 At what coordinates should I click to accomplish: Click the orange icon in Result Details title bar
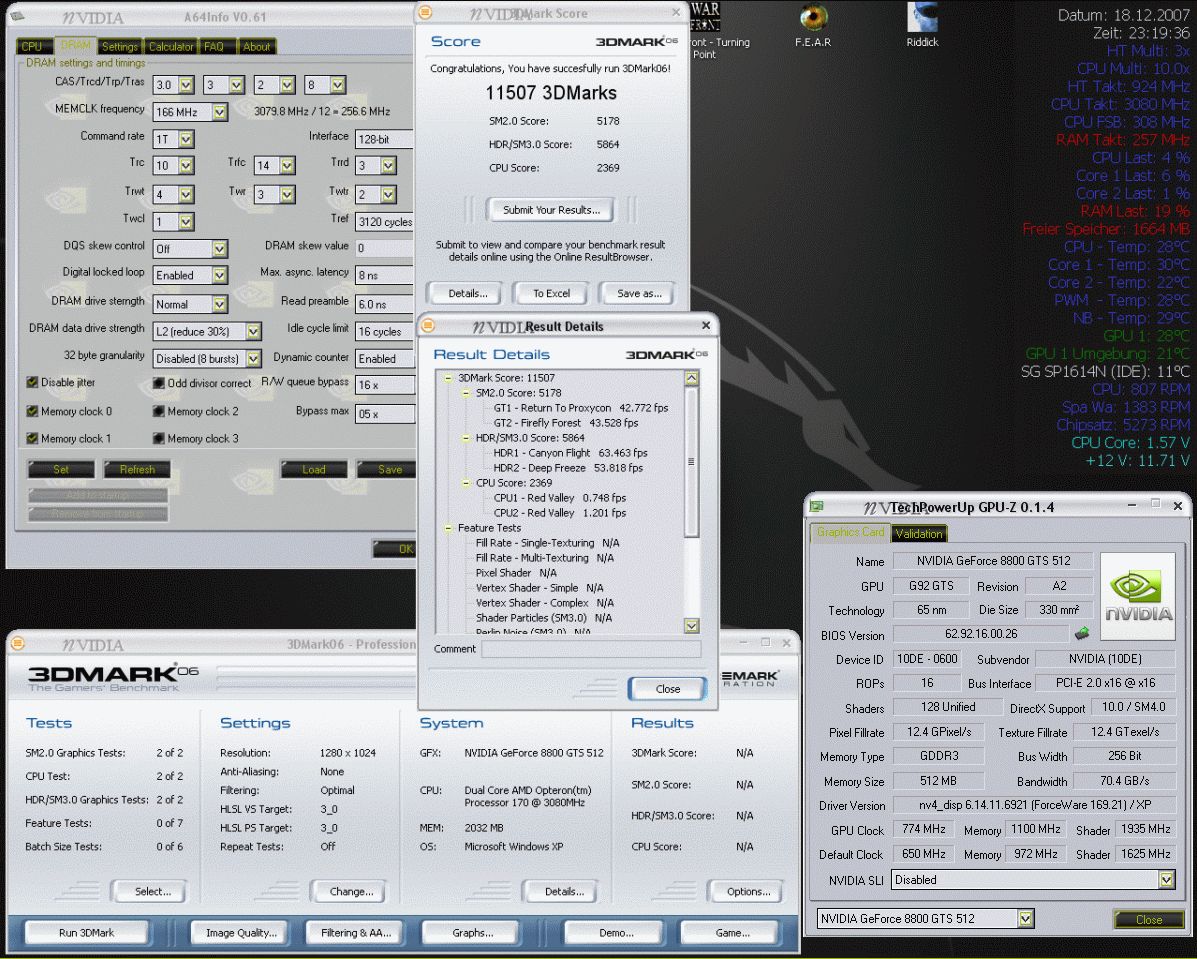[429, 326]
